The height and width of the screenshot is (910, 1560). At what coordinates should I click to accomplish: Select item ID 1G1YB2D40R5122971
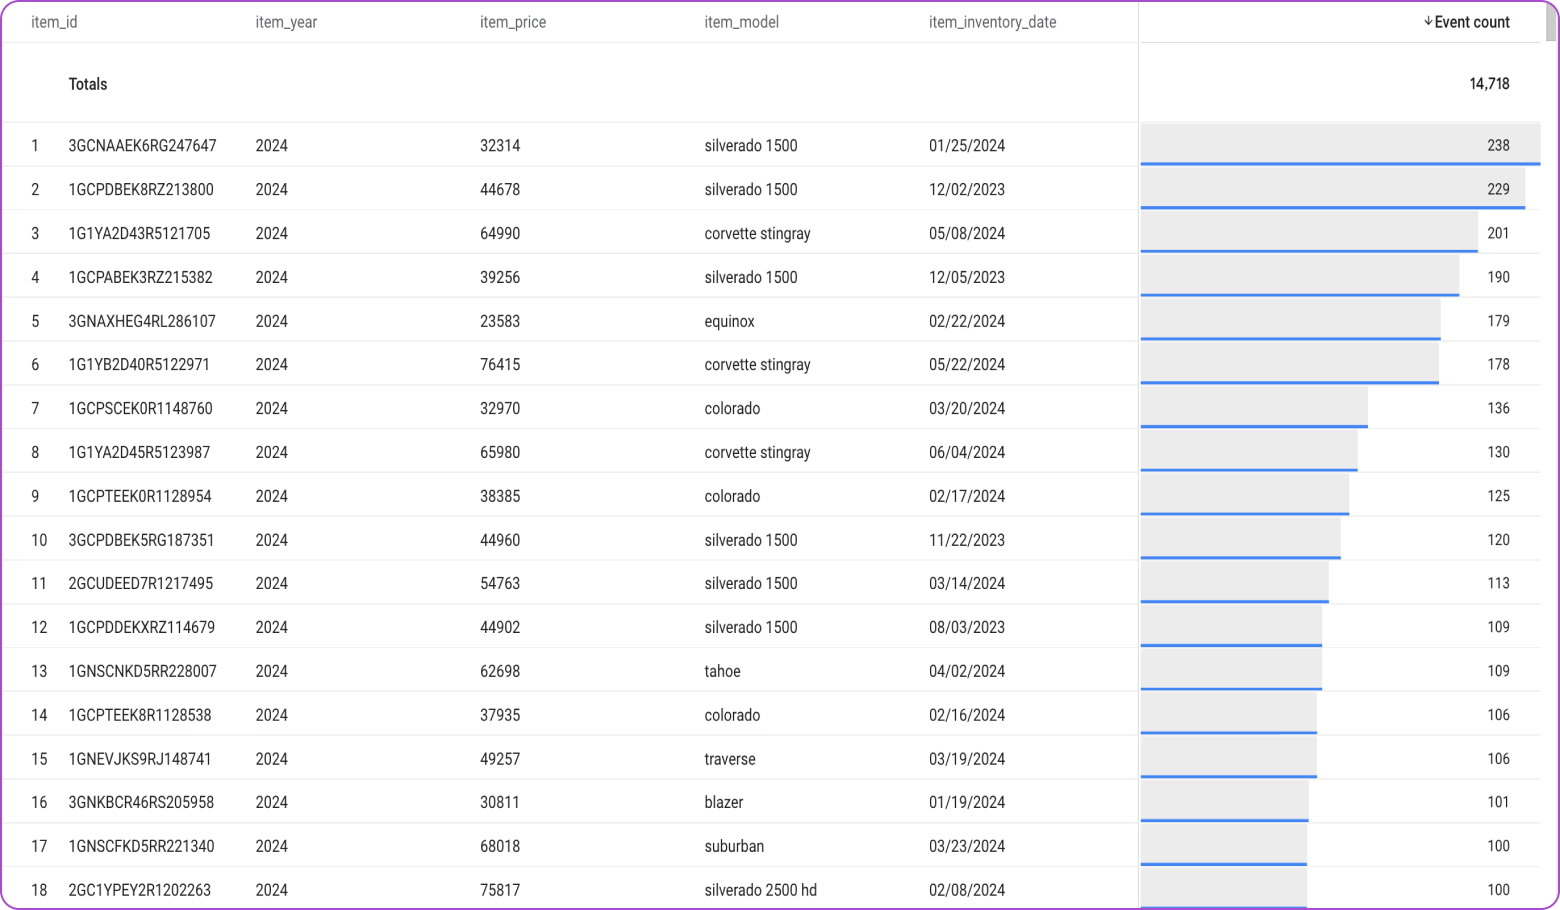click(139, 365)
